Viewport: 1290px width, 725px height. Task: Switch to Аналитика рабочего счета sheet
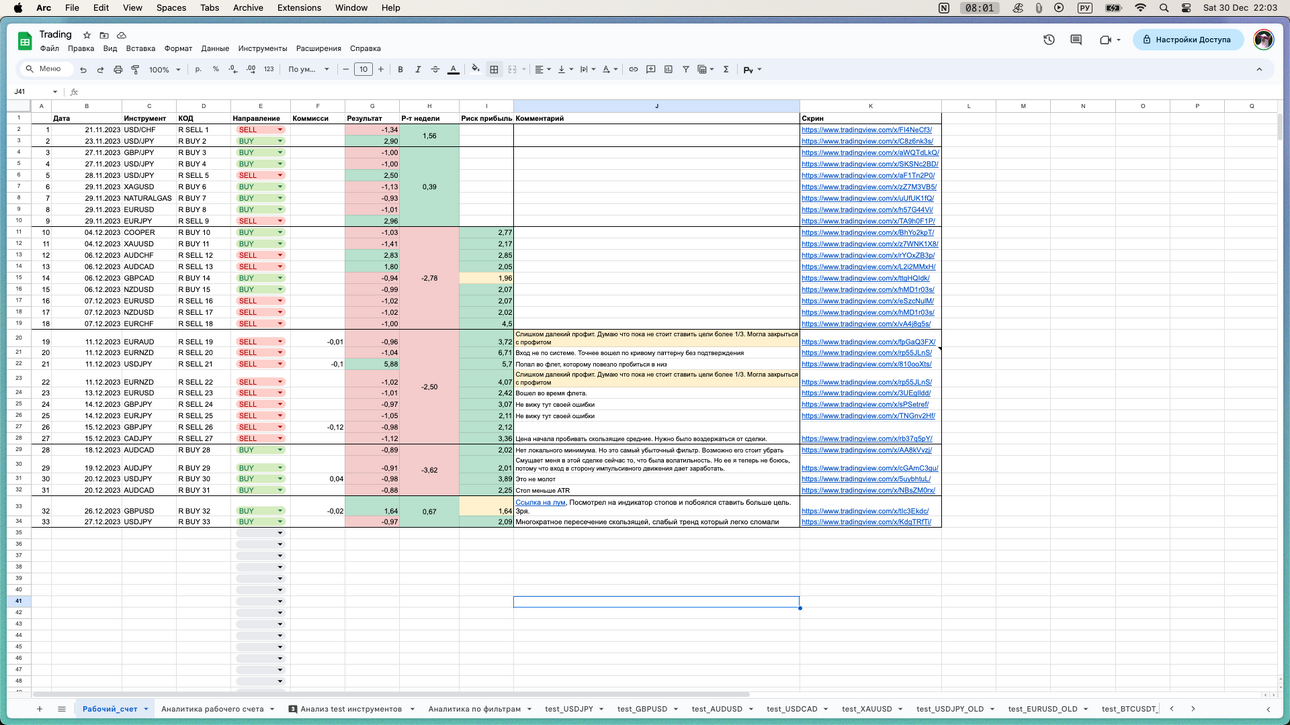point(212,709)
